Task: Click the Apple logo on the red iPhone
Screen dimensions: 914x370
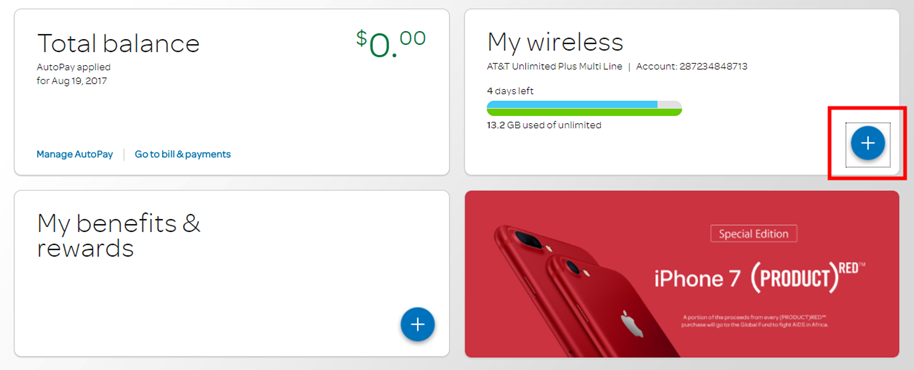Action: click(x=631, y=323)
